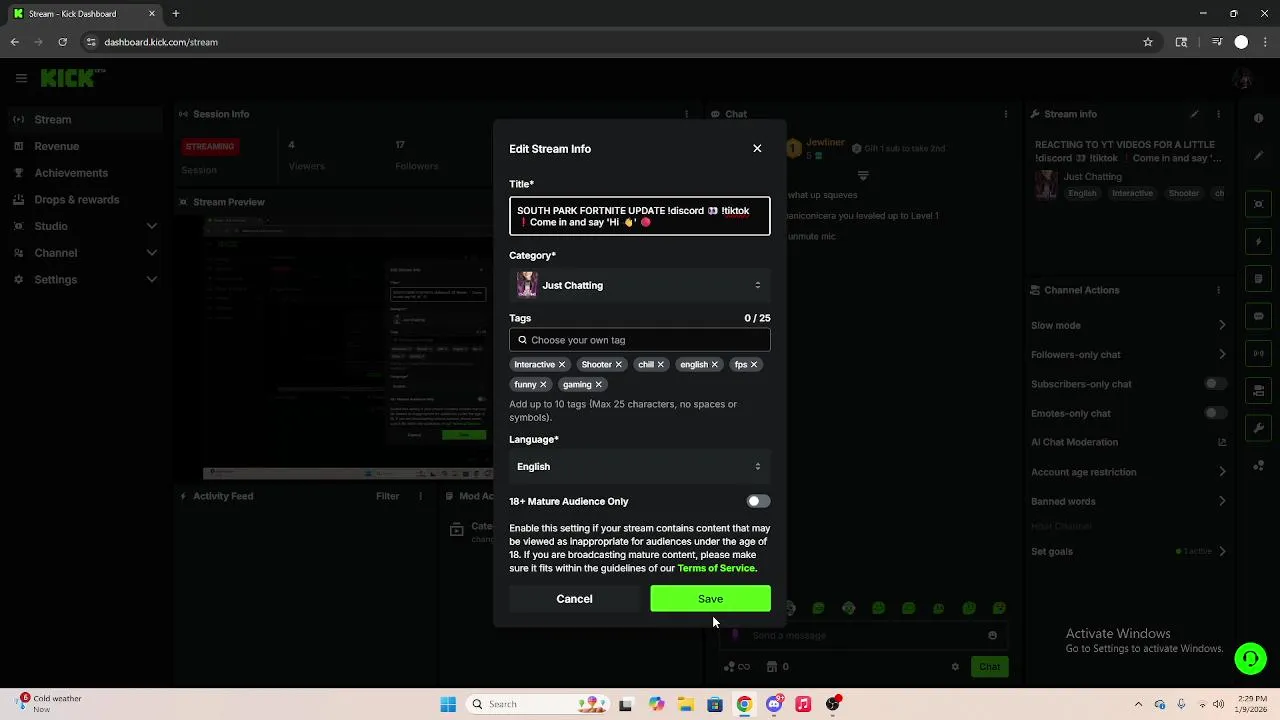Open Slow mode options

pos(1128,325)
